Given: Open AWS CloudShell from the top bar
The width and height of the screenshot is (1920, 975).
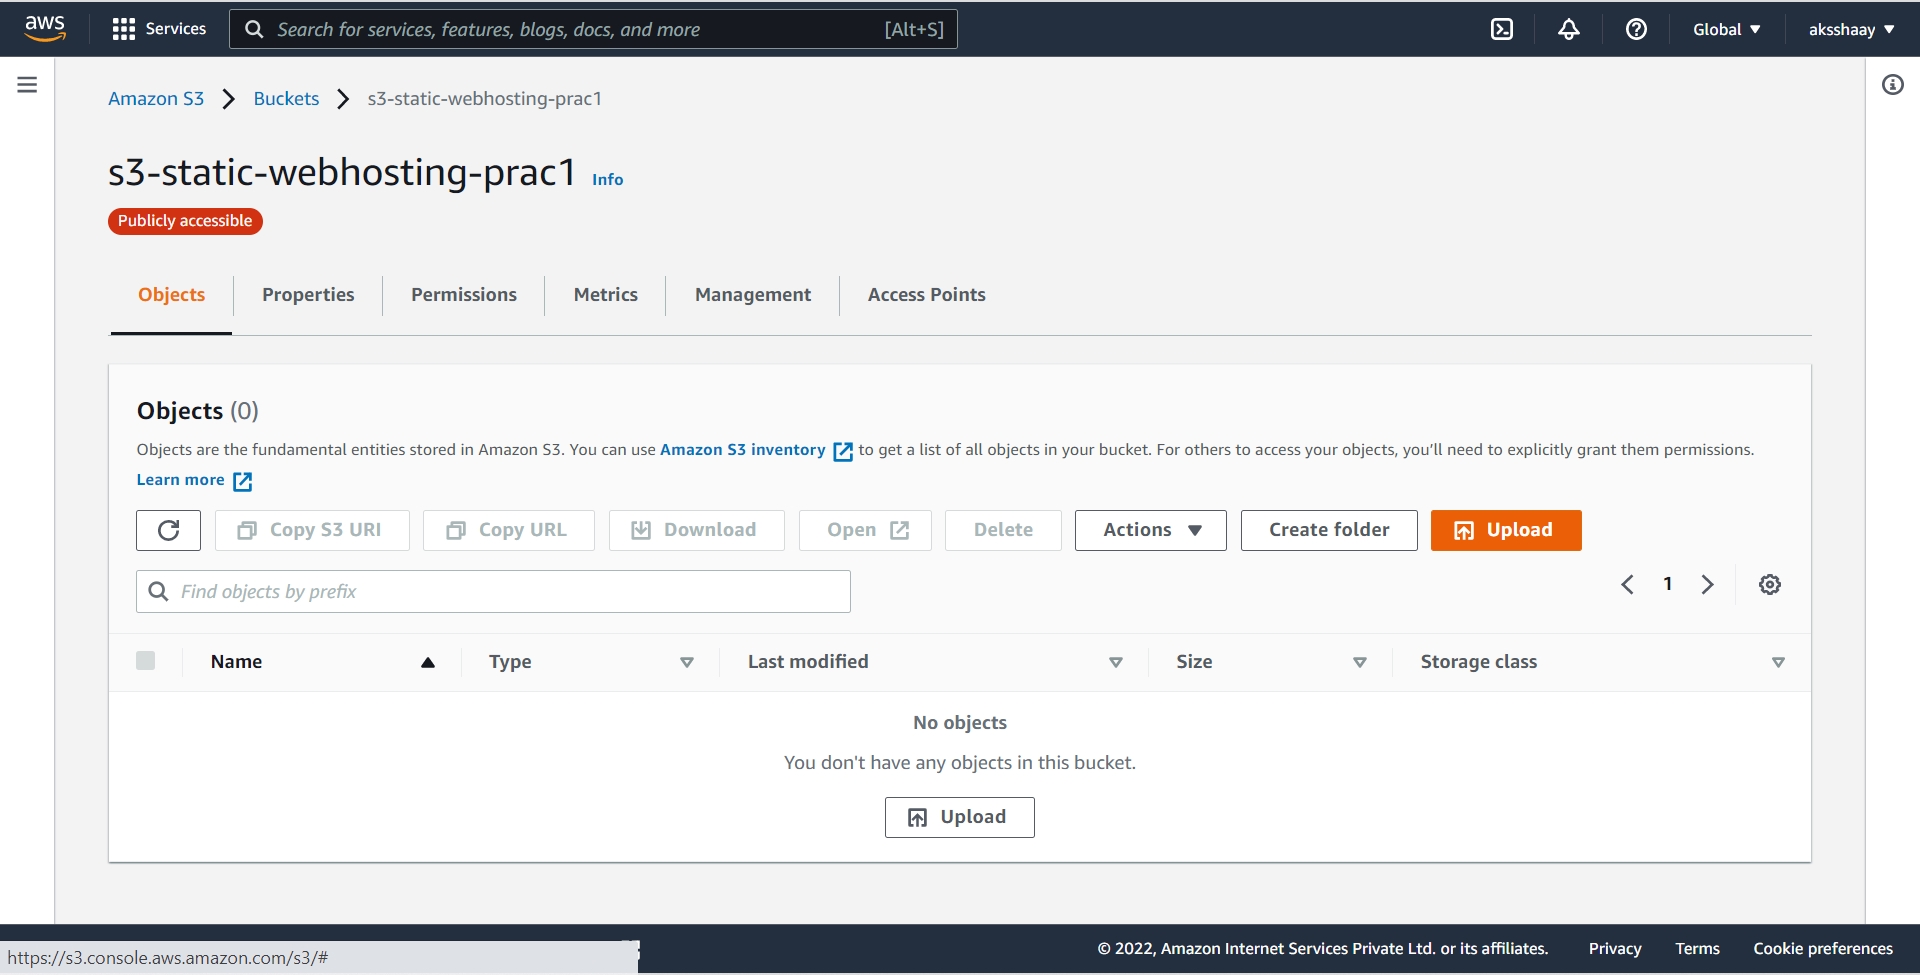Looking at the screenshot, I should [x=1502, y=29].
